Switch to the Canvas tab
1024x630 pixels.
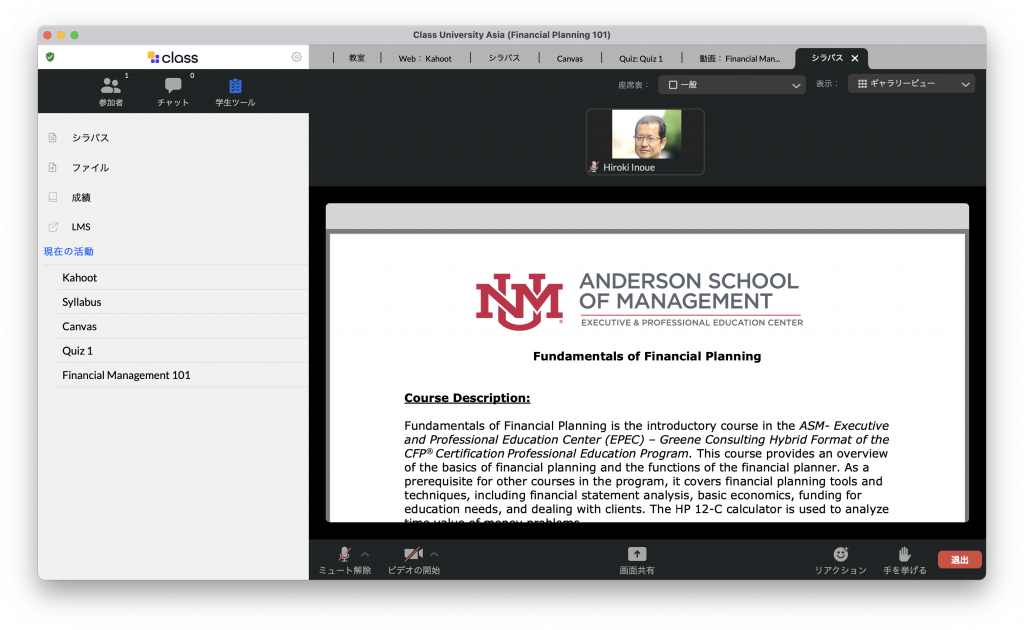(569, 58)
